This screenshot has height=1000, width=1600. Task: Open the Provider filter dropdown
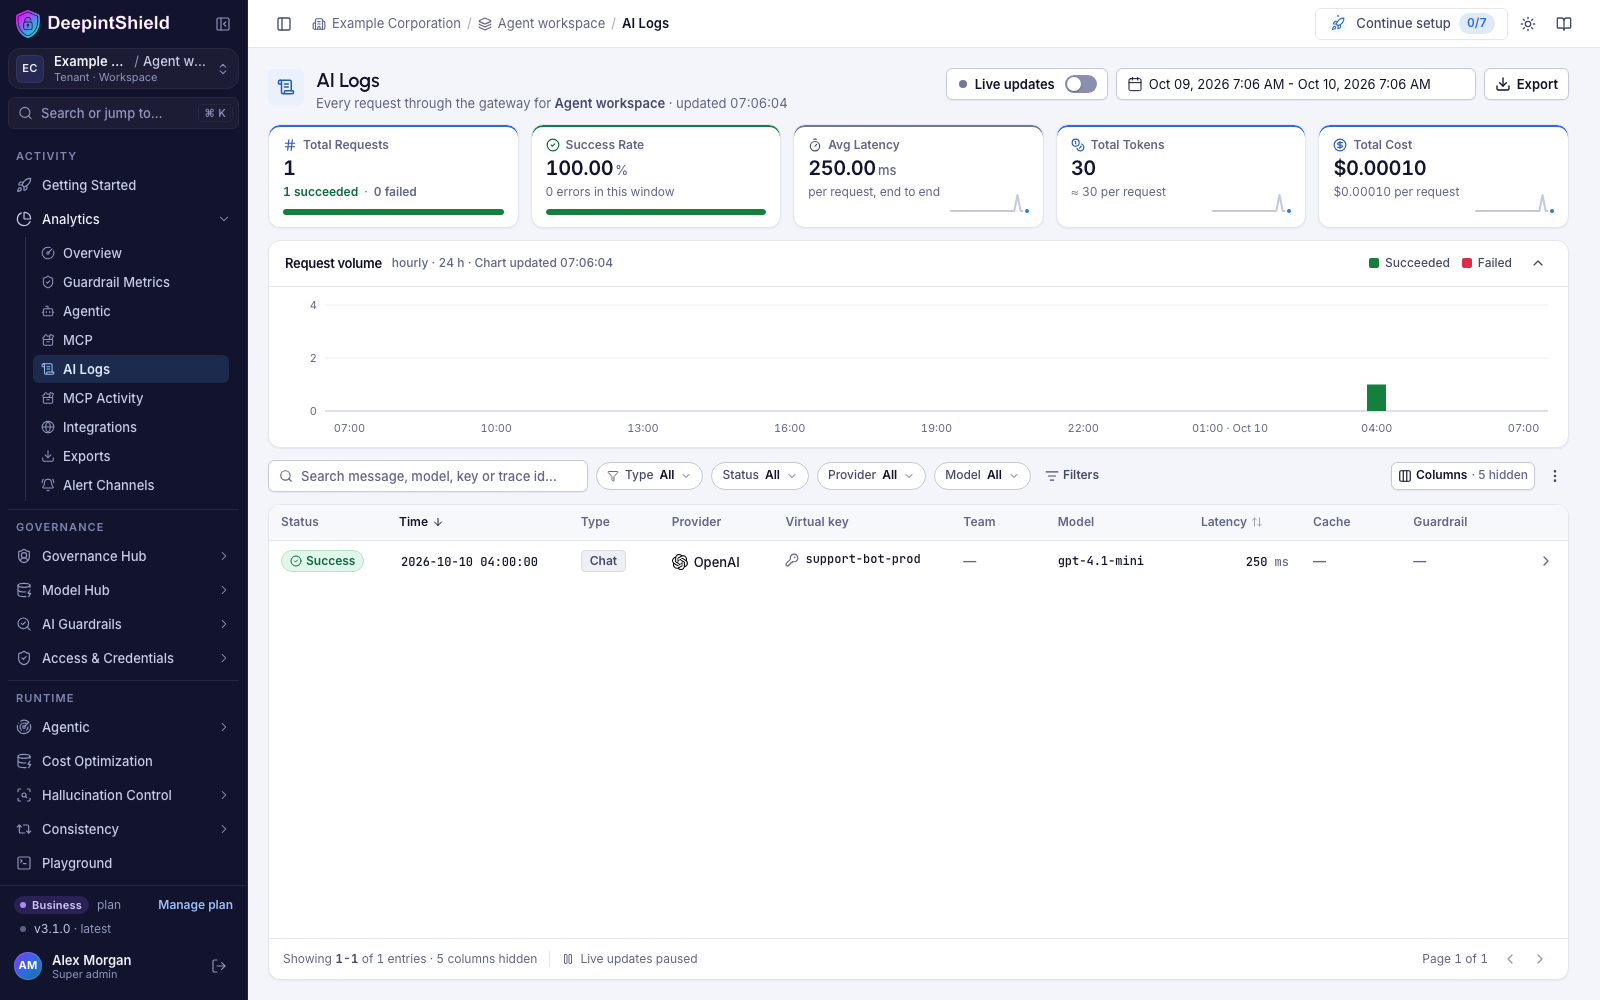(871, 476)
